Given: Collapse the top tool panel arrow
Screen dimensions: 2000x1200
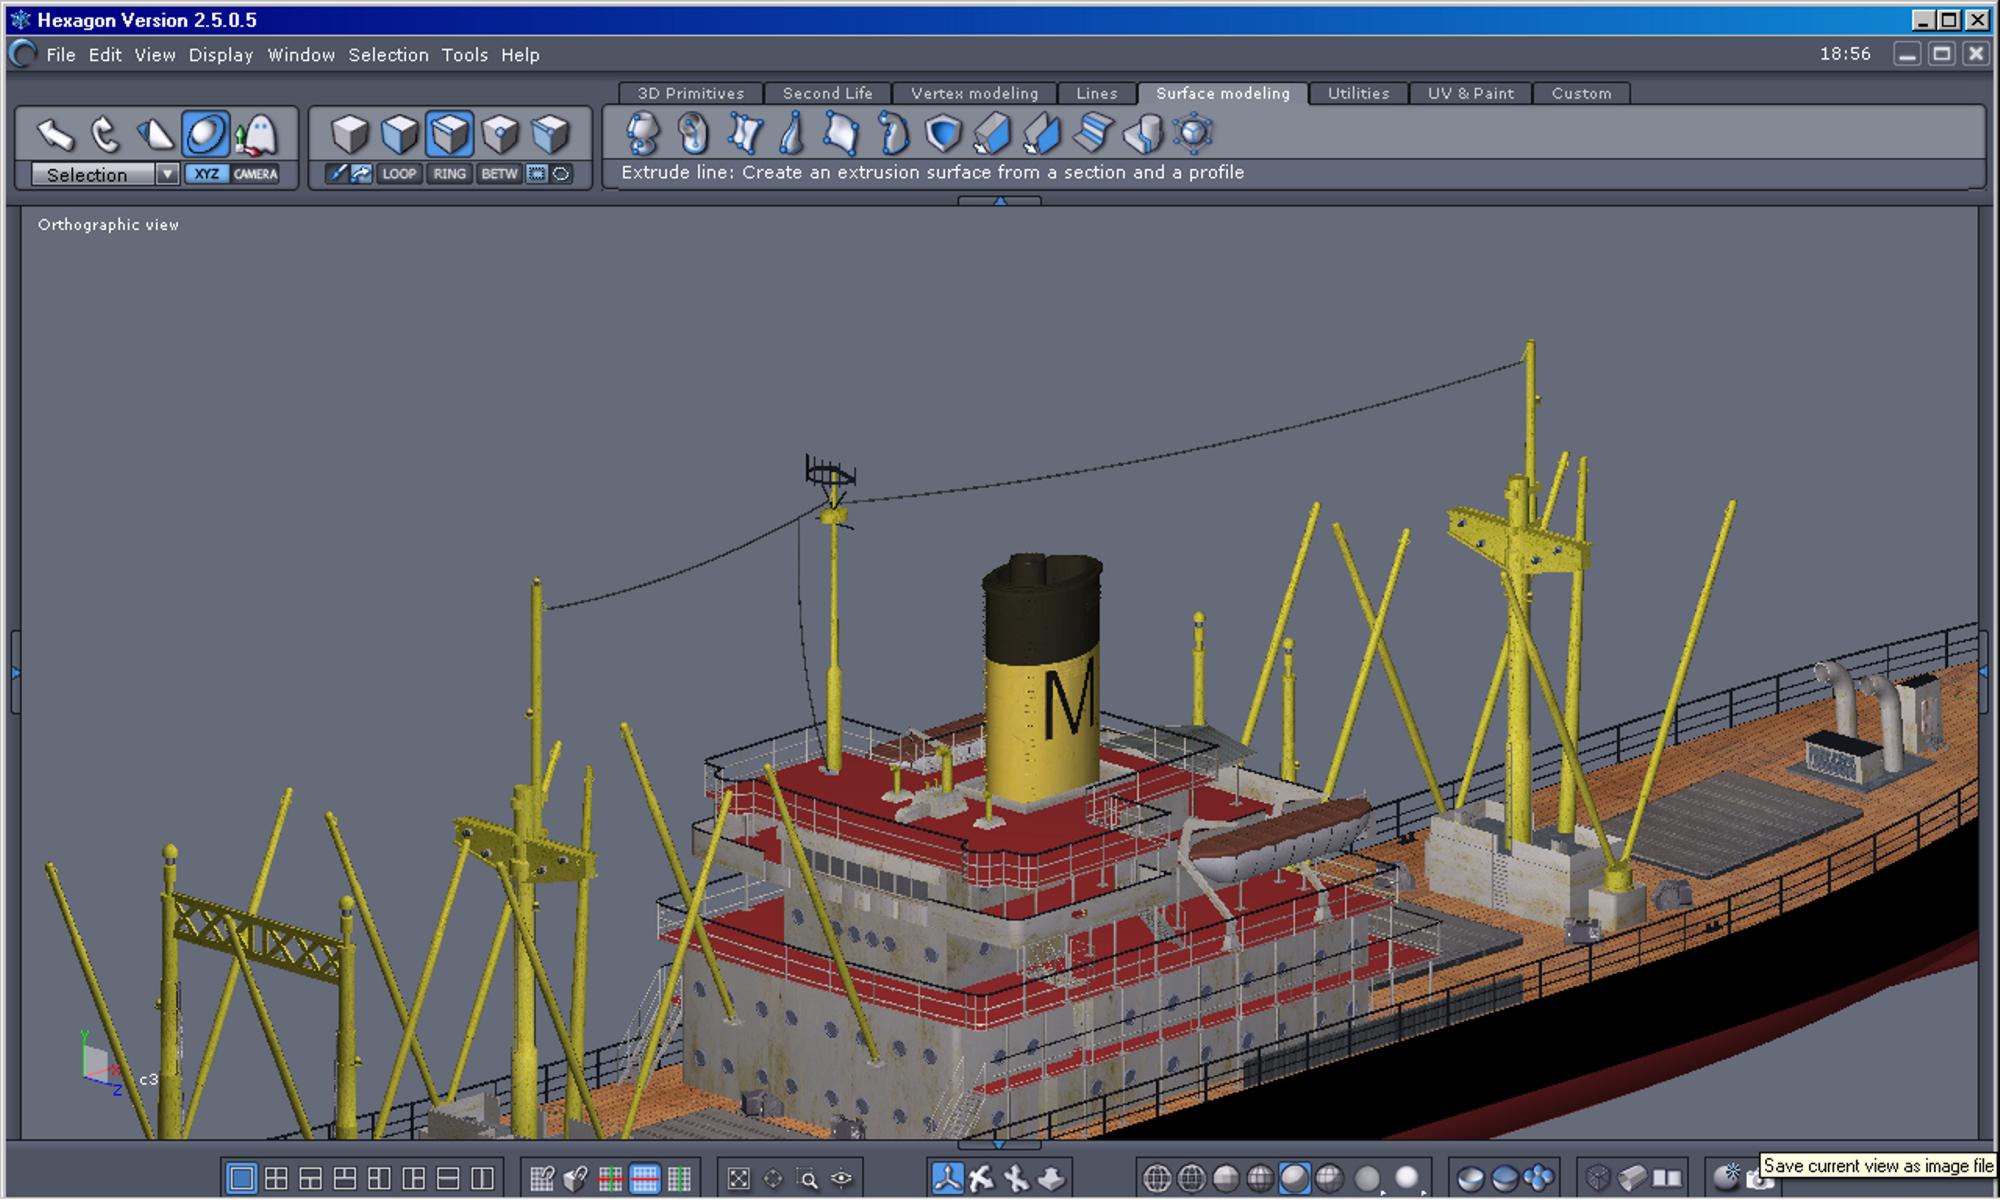Looking at the screenshot, I should pos(999,201).
